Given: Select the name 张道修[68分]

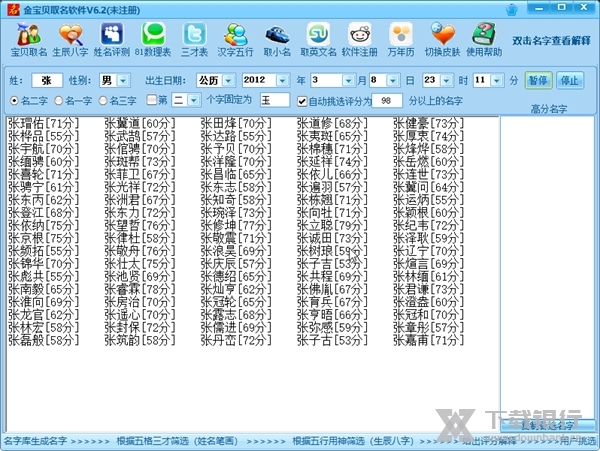Looking at the screenshot, I should click(x=332, y=124).
